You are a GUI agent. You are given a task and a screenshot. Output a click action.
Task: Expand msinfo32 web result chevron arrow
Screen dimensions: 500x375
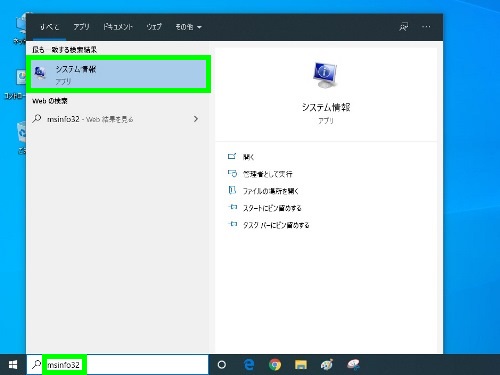pos(196,119)
